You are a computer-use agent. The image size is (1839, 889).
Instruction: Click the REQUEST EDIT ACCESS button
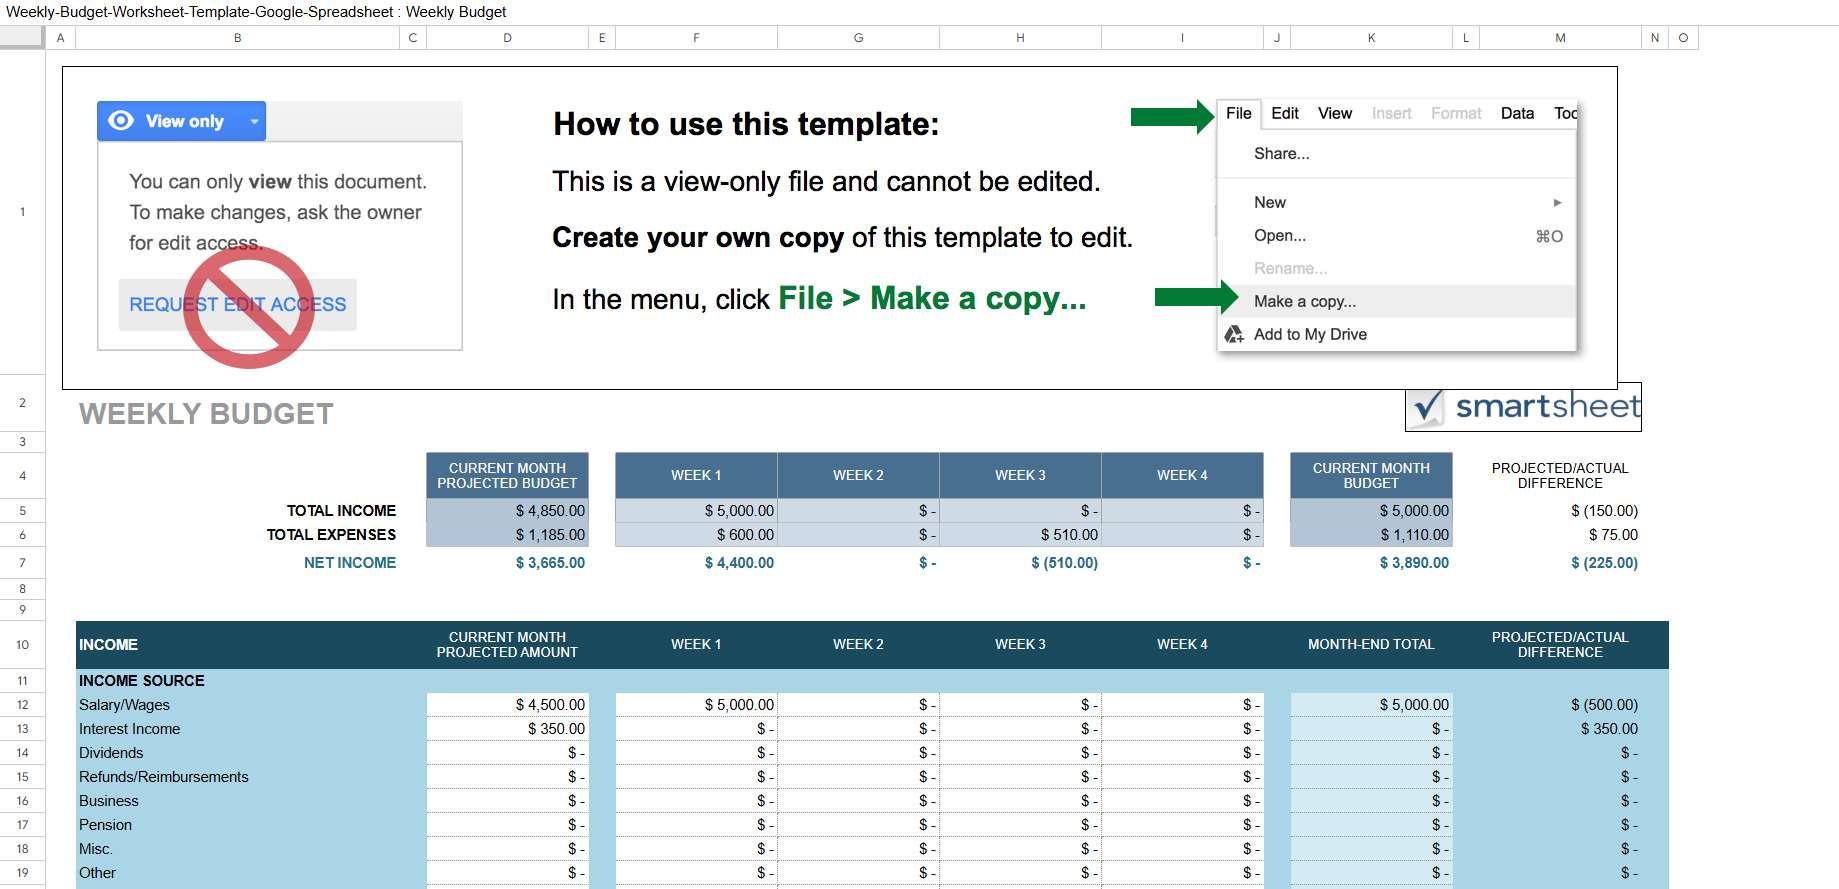237,305
